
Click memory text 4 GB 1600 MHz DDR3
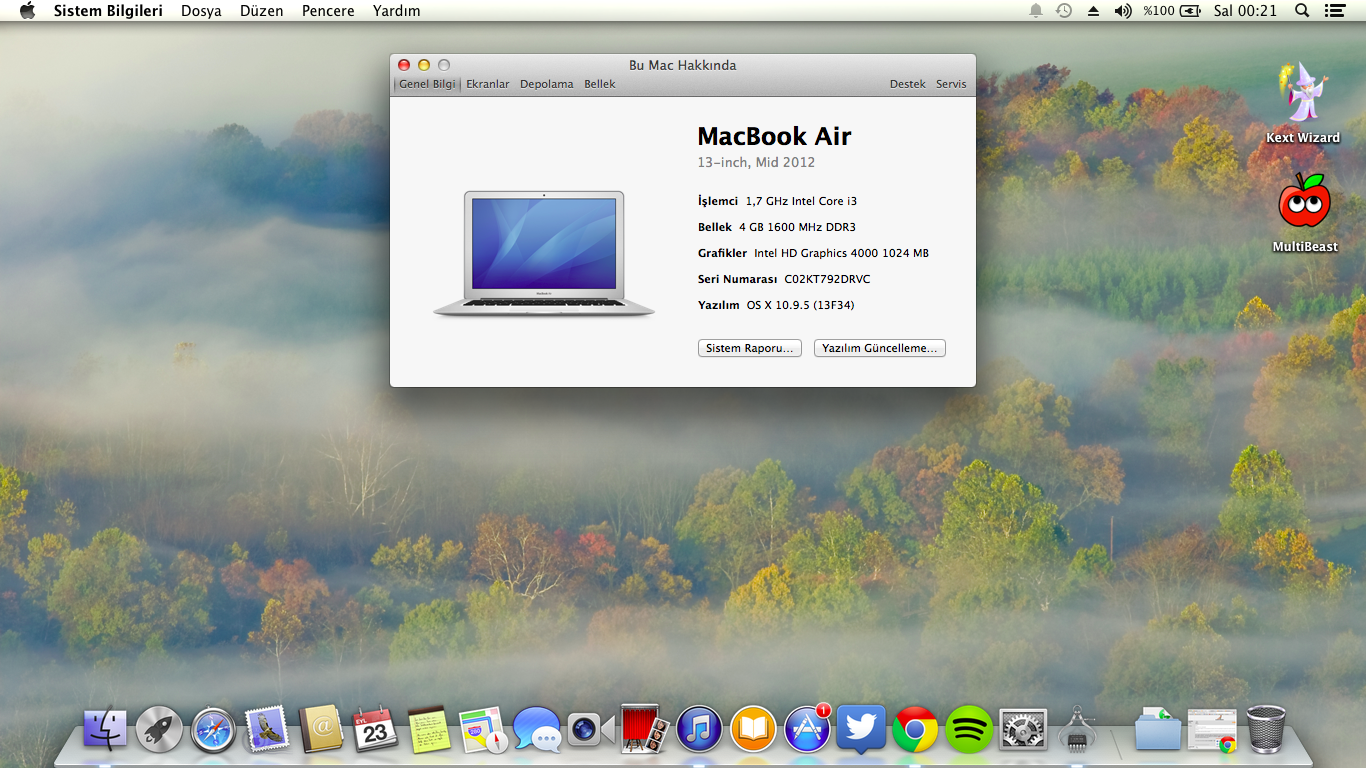(797, 227)
